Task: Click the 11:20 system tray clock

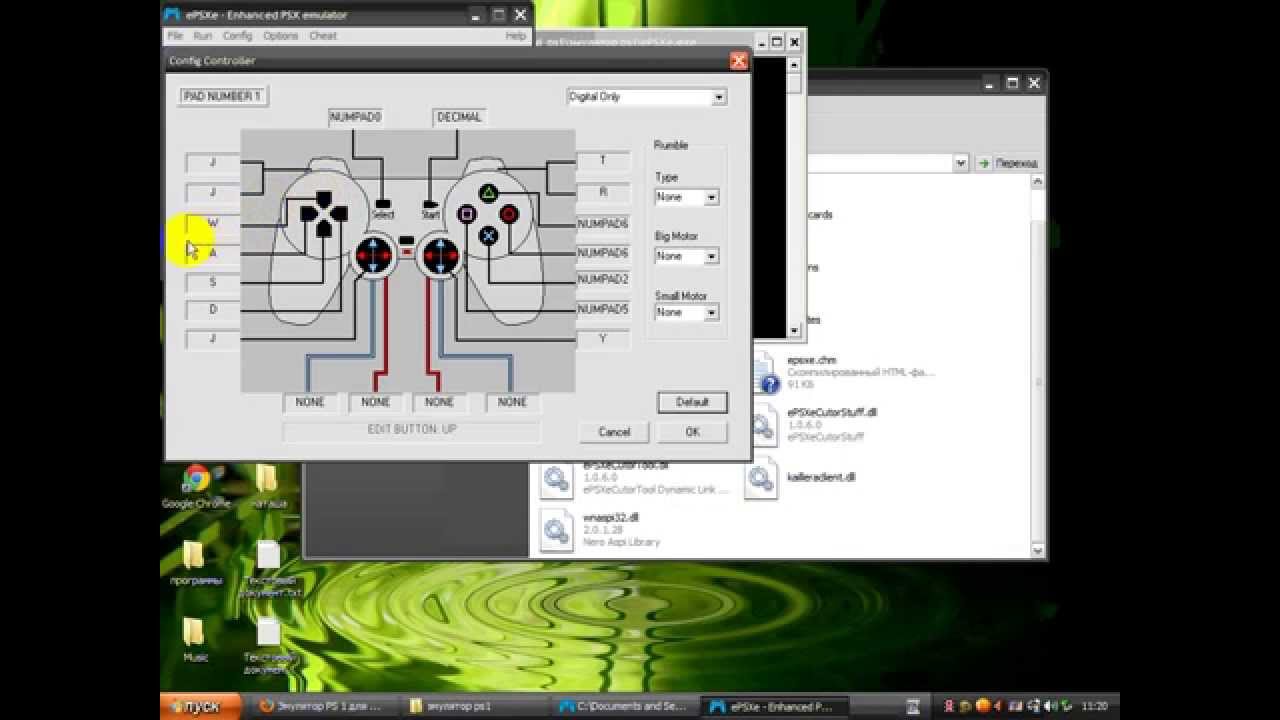Action: [x=1095, y=706]
